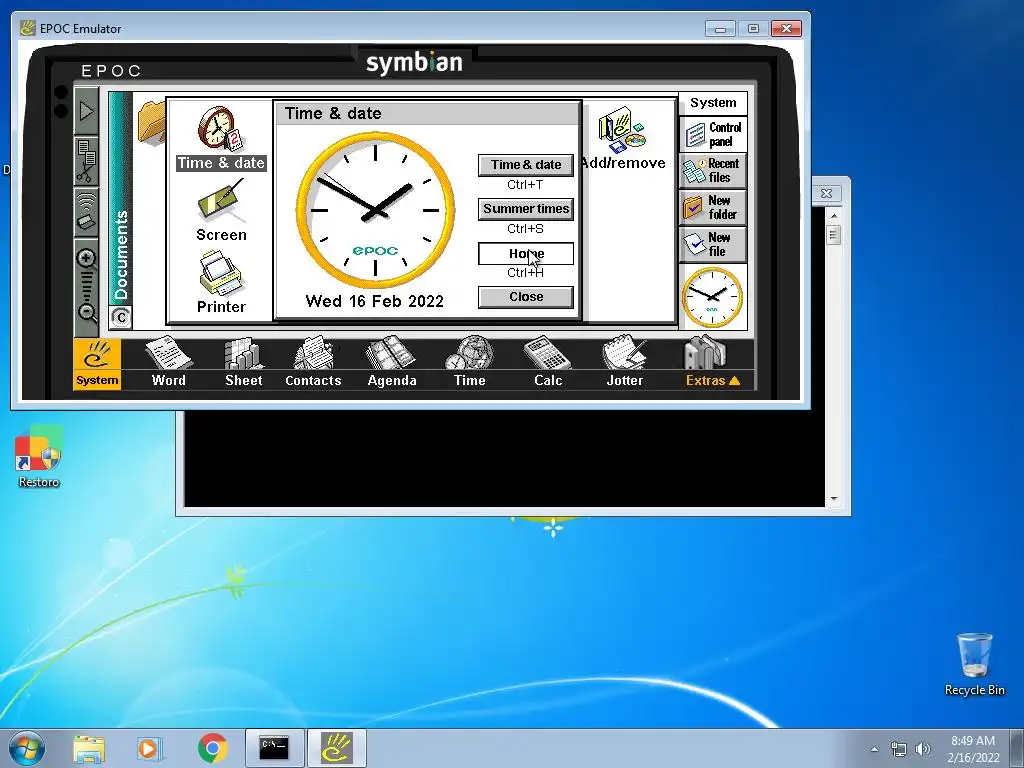Open the Restoro desktop shortcut

coord(39,457)
